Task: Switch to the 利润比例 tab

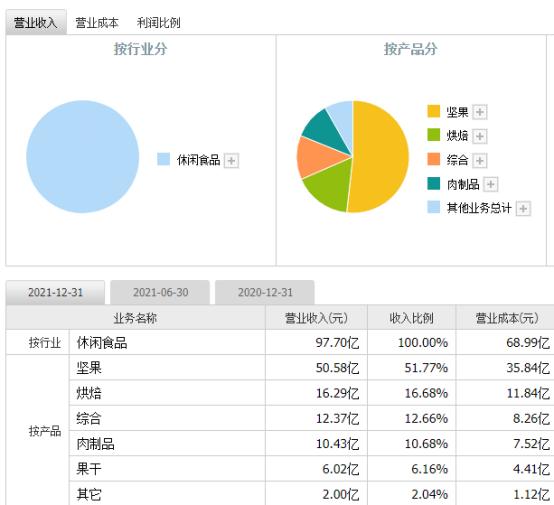Action: [158, 23]
